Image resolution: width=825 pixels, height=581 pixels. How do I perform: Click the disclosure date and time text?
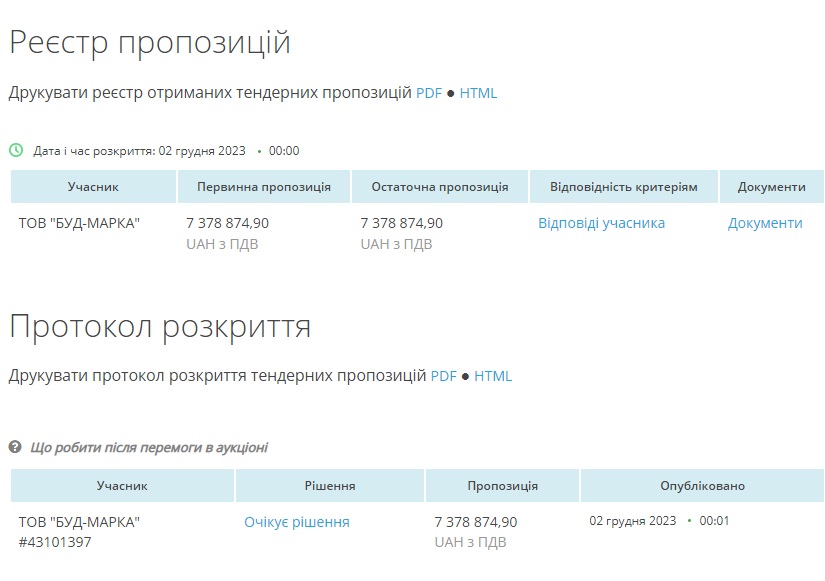coord(166,151)
